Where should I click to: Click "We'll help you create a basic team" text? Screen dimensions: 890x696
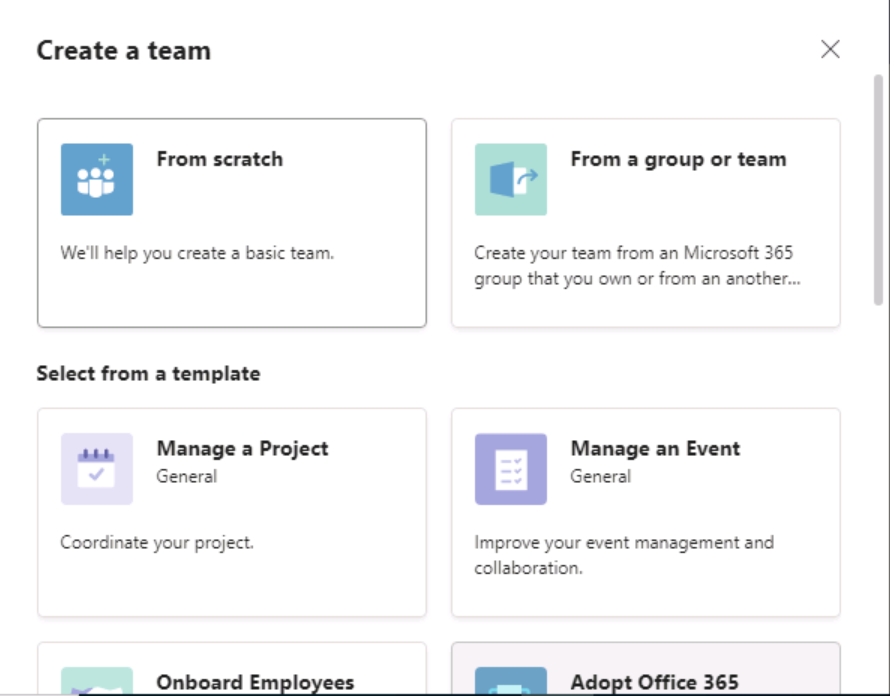(198, 253)
